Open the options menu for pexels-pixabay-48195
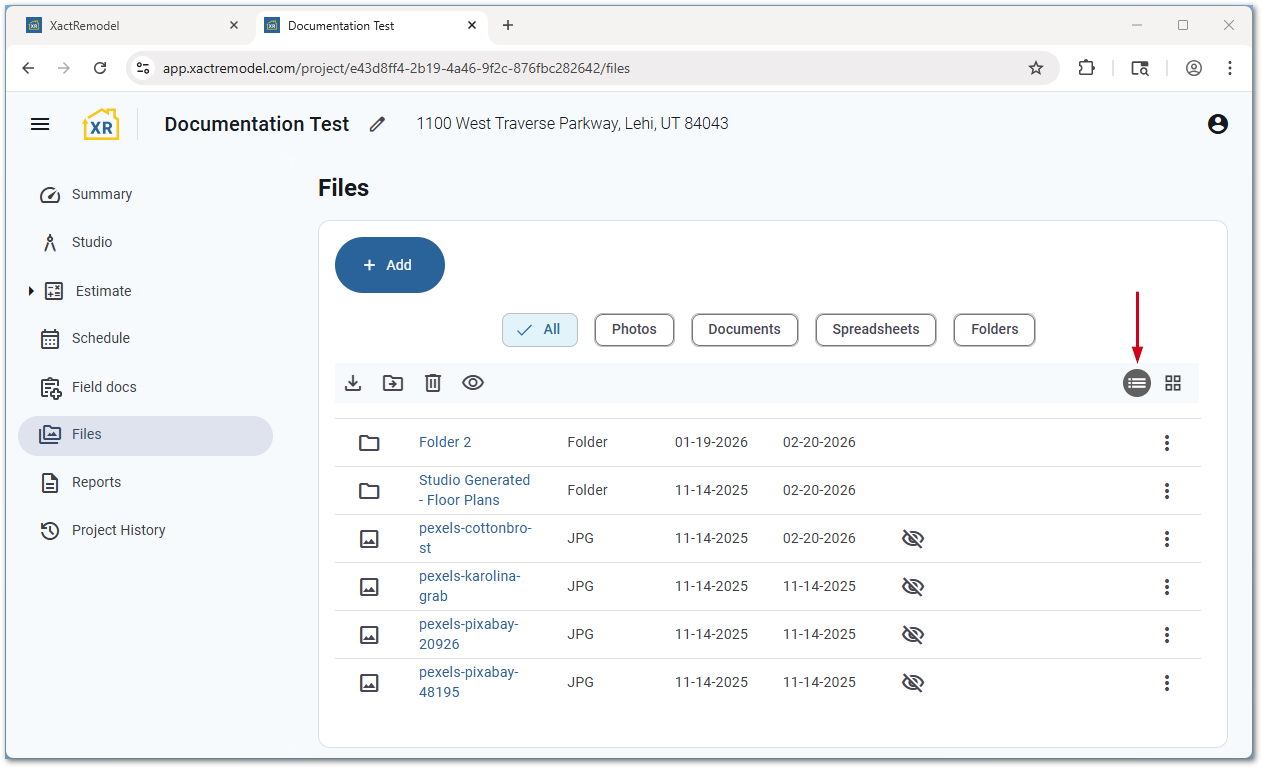Viewport: 1262px width, 768px height. (1166, 682)
